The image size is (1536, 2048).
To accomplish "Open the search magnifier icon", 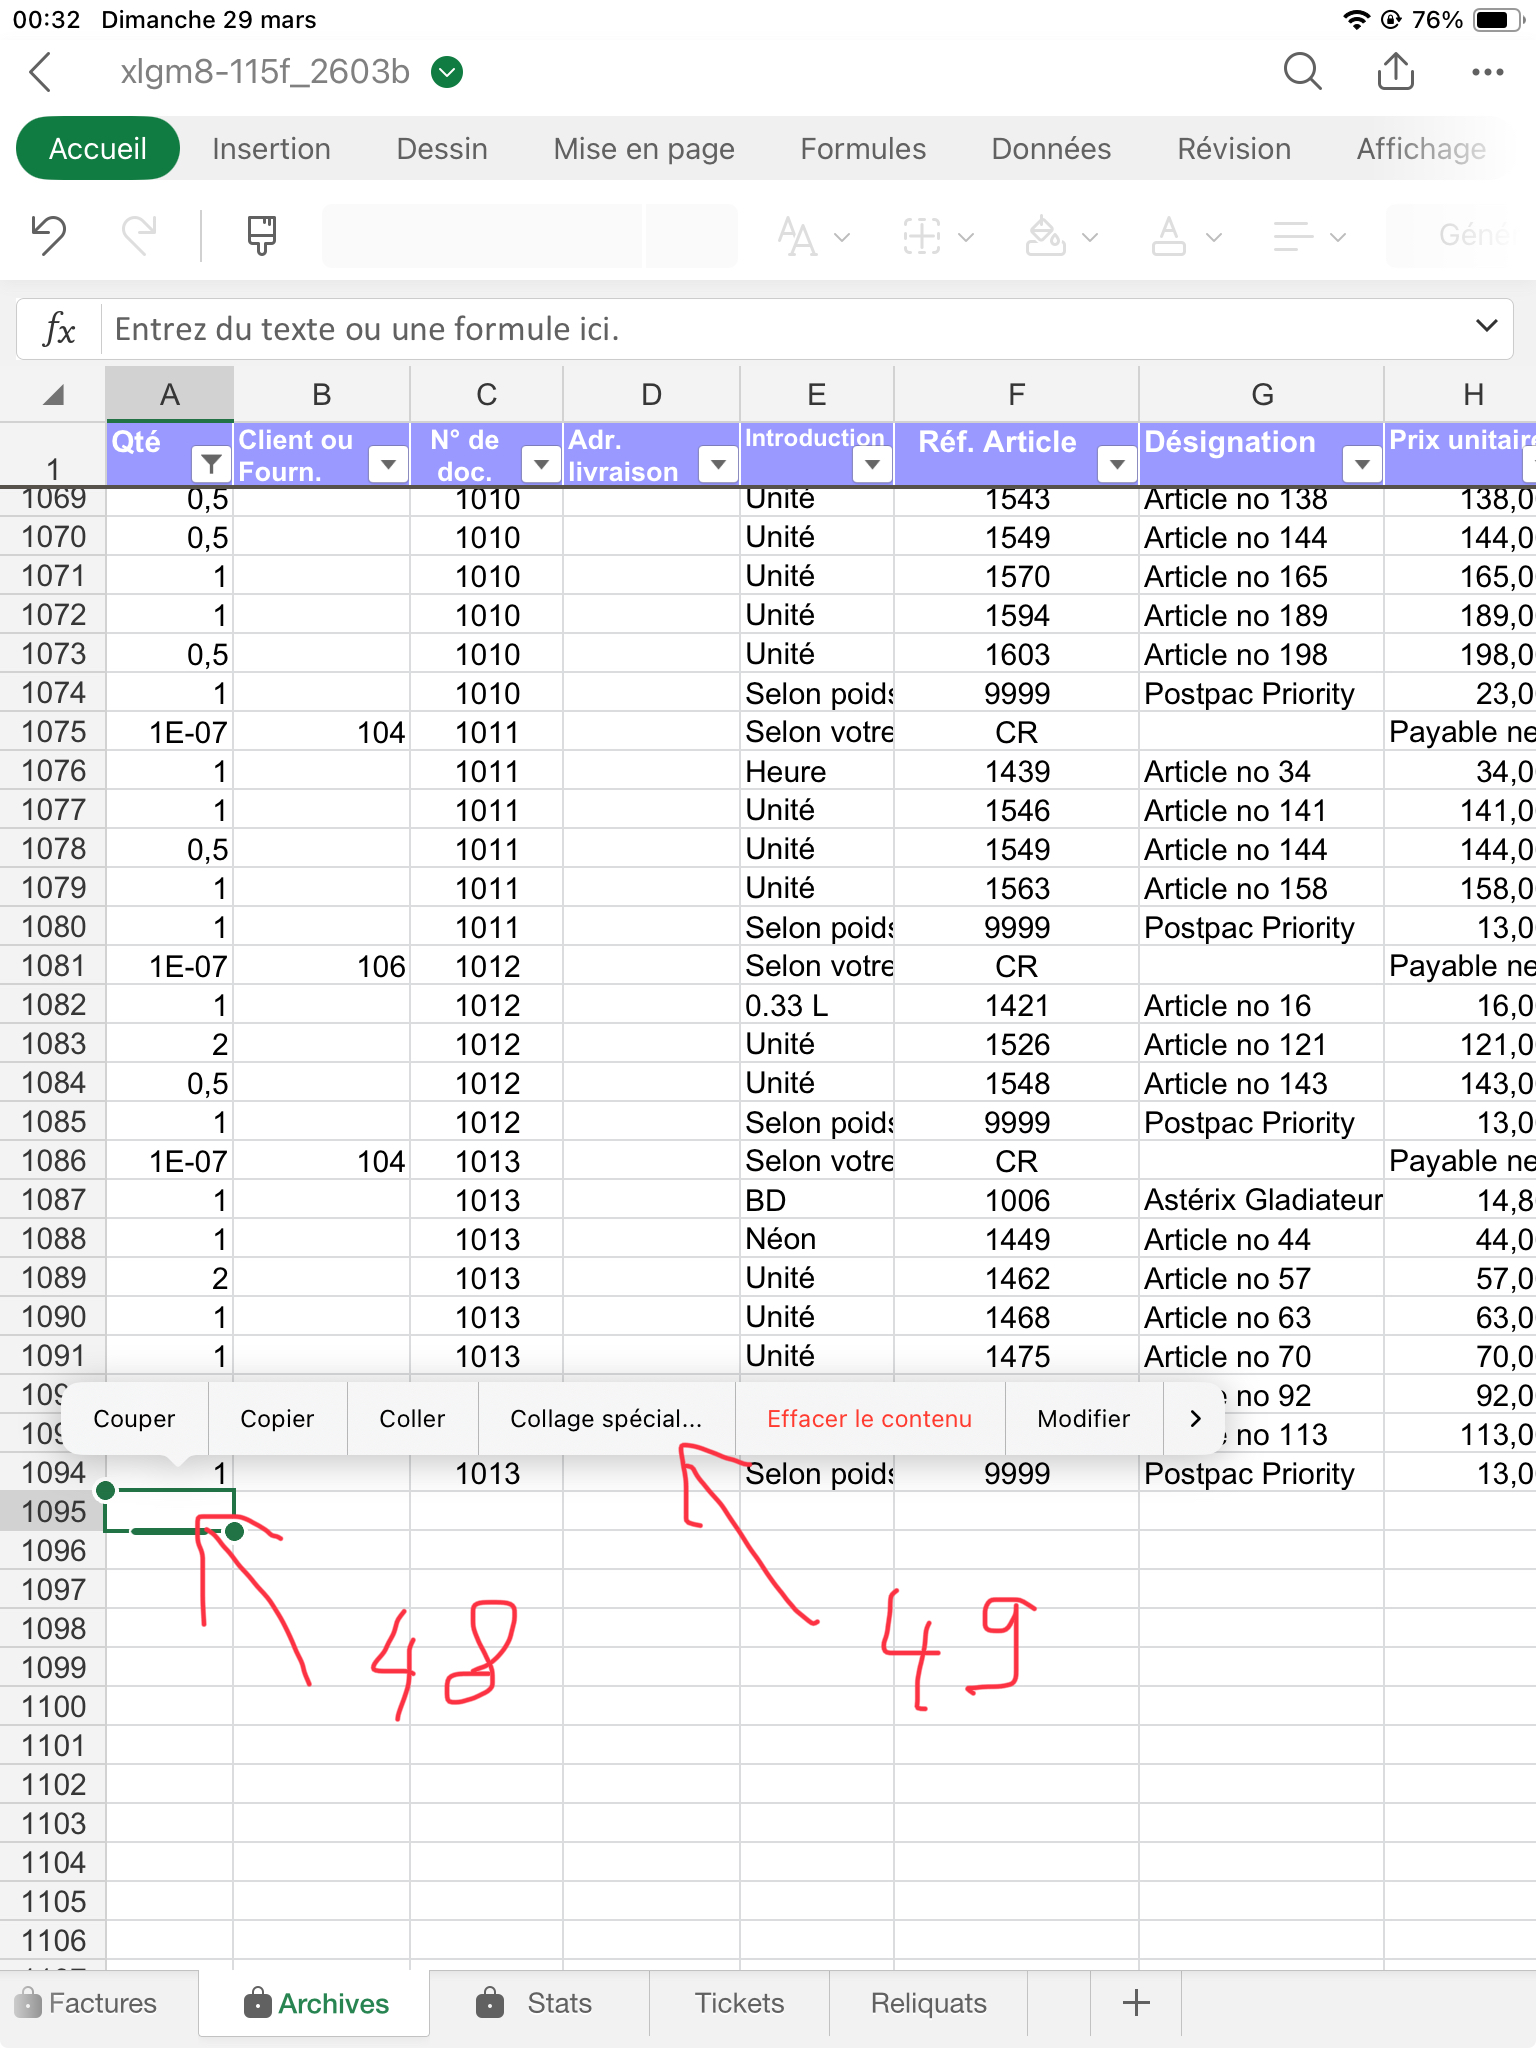I will [x=1302, y=72].
